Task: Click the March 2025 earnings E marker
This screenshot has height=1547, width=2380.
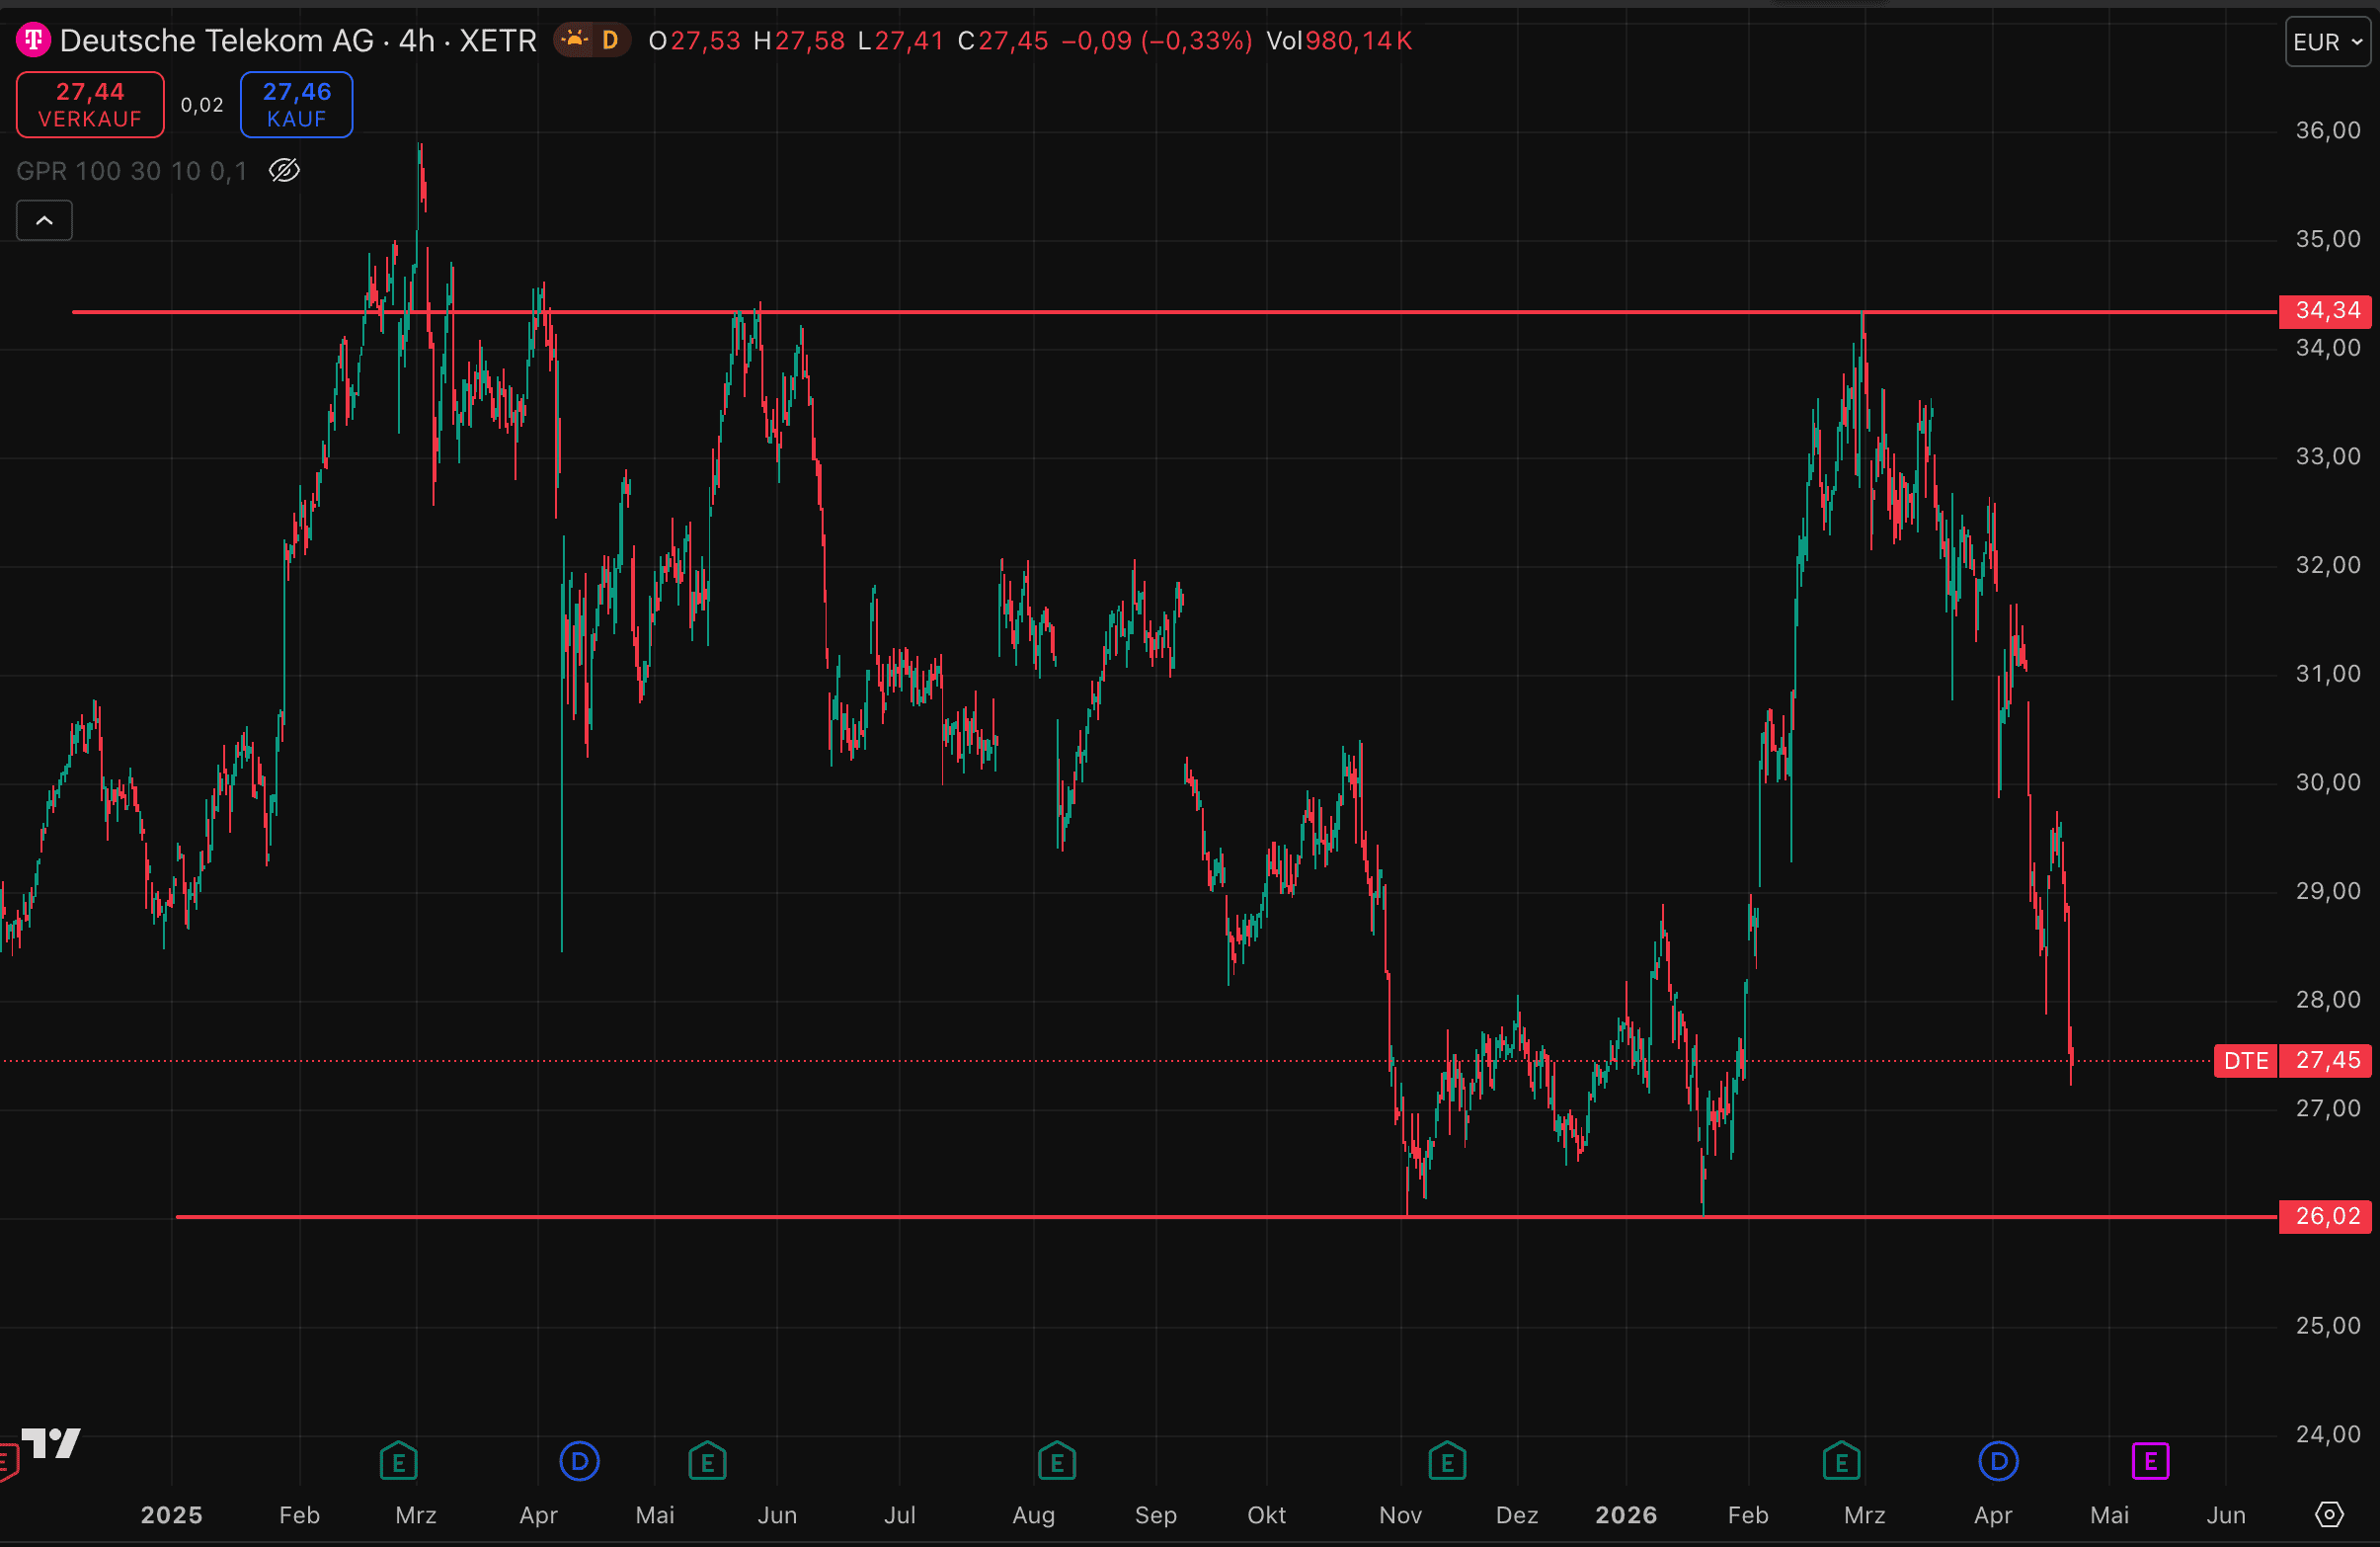Action: 398,1462
